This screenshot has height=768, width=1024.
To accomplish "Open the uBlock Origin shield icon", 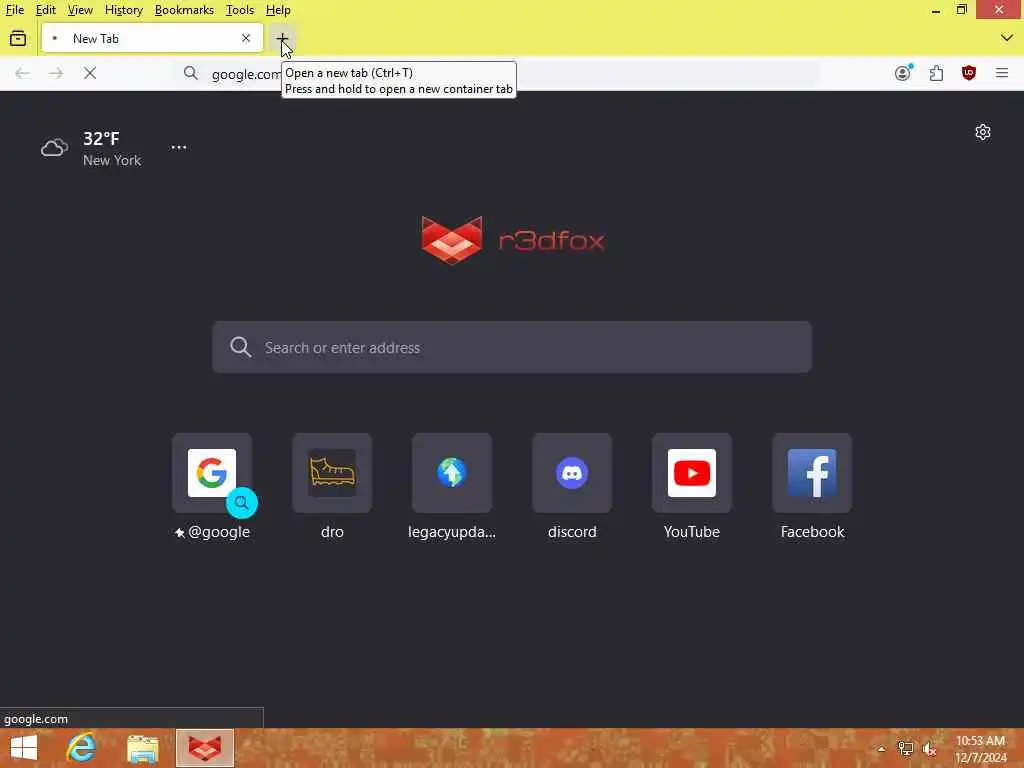I will point(969,73).
